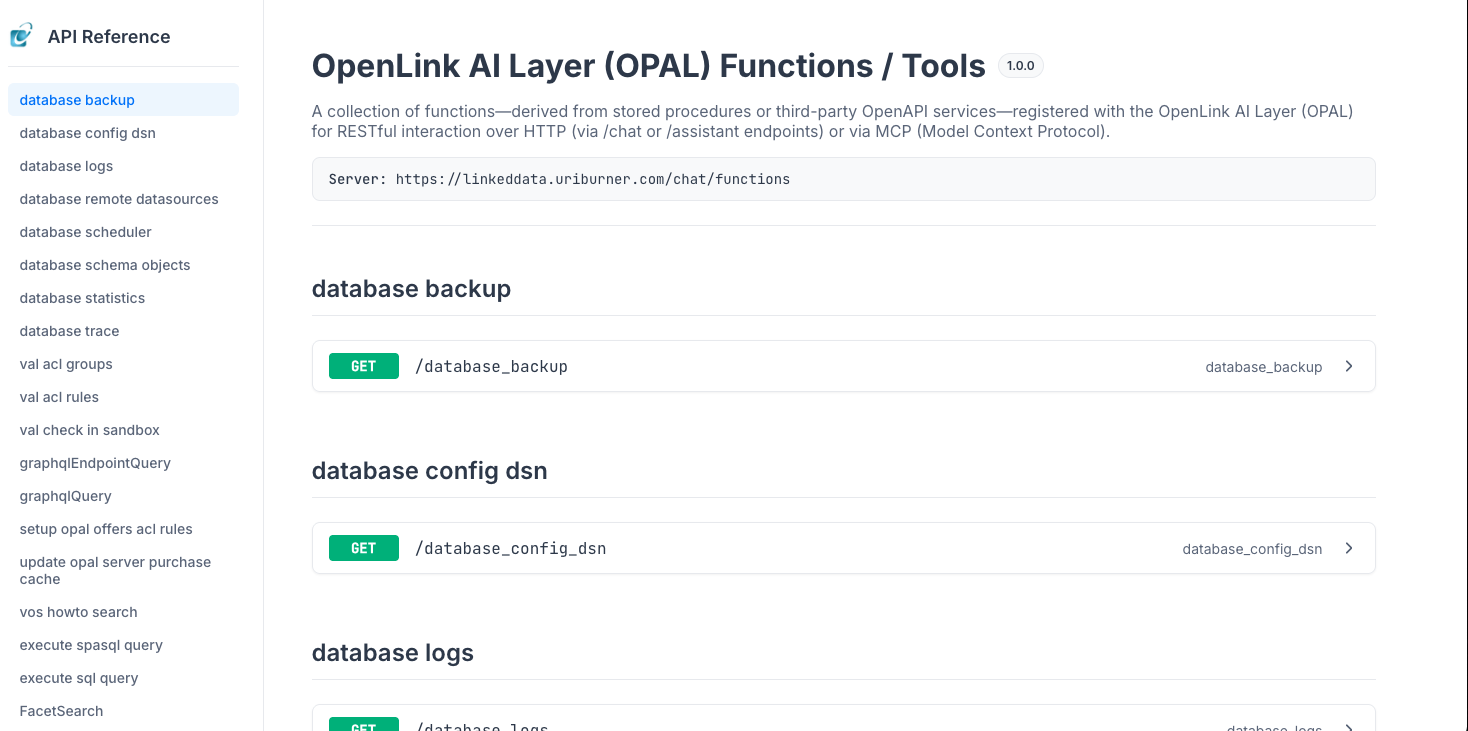Select database config dsn in sidebar
1468x731 pixels.
pyautogui.click(x=123, y=133)
